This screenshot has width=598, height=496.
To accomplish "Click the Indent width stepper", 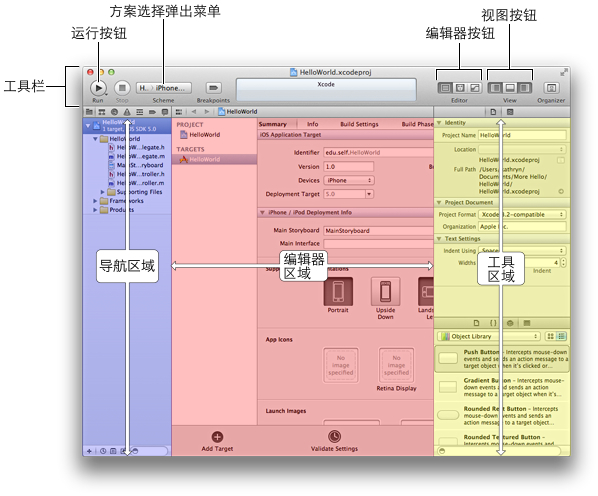I will pyautogui.click(x=563, y=262).
